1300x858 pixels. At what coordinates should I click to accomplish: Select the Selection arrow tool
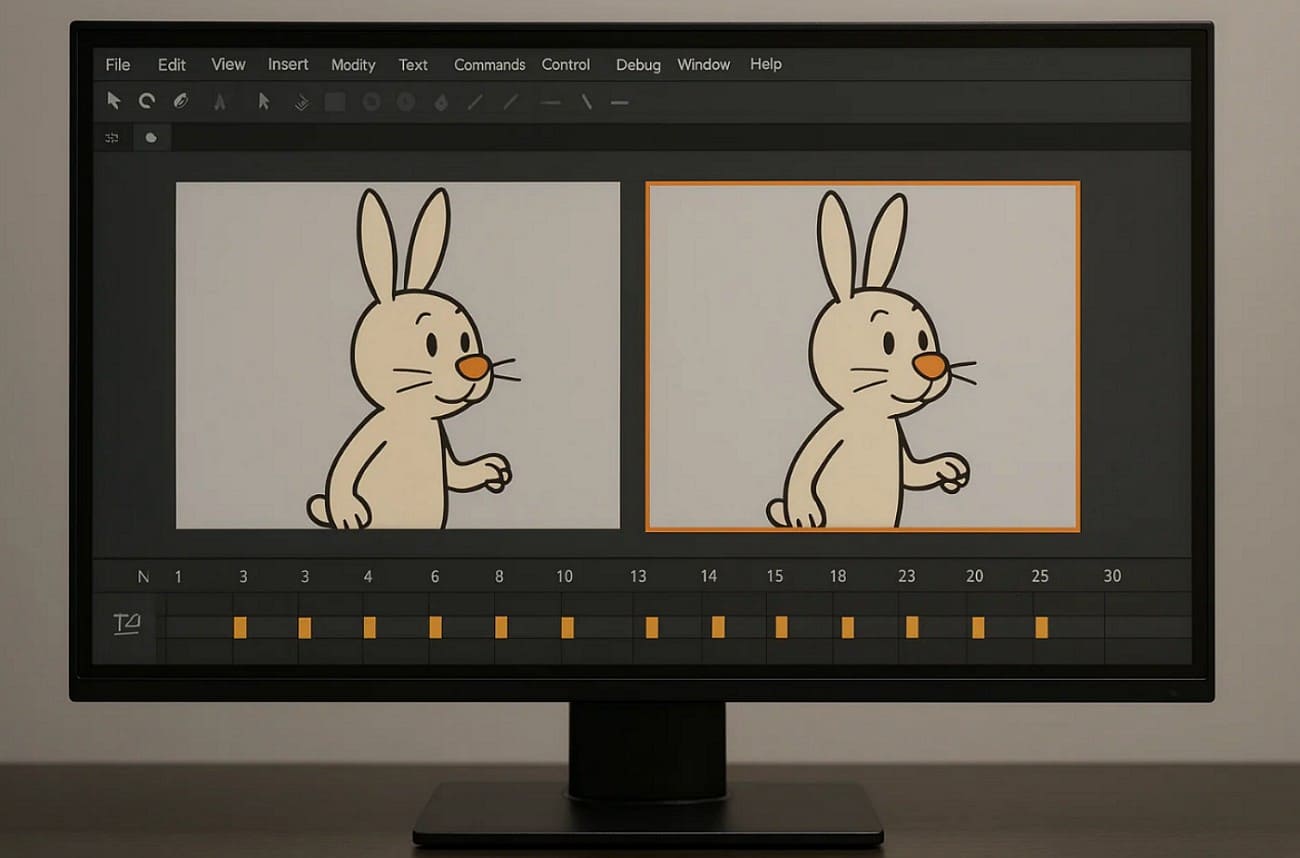(x=115, y=101)
